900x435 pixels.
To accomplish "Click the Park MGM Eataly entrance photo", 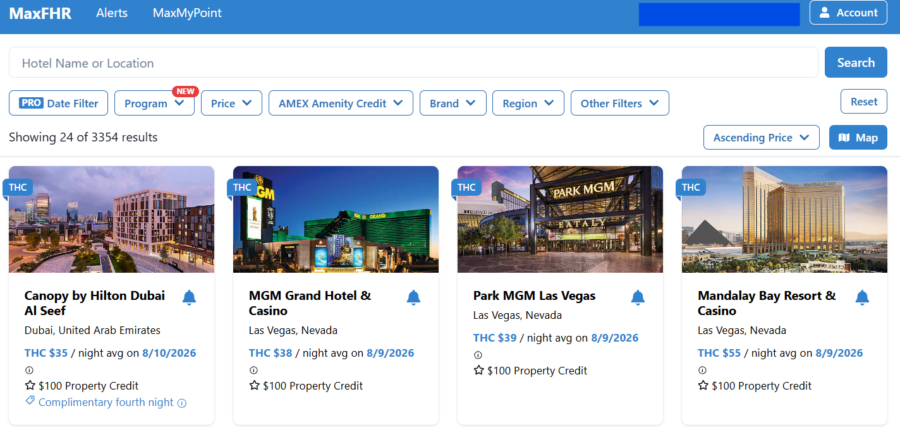I will tap(560, 219).
